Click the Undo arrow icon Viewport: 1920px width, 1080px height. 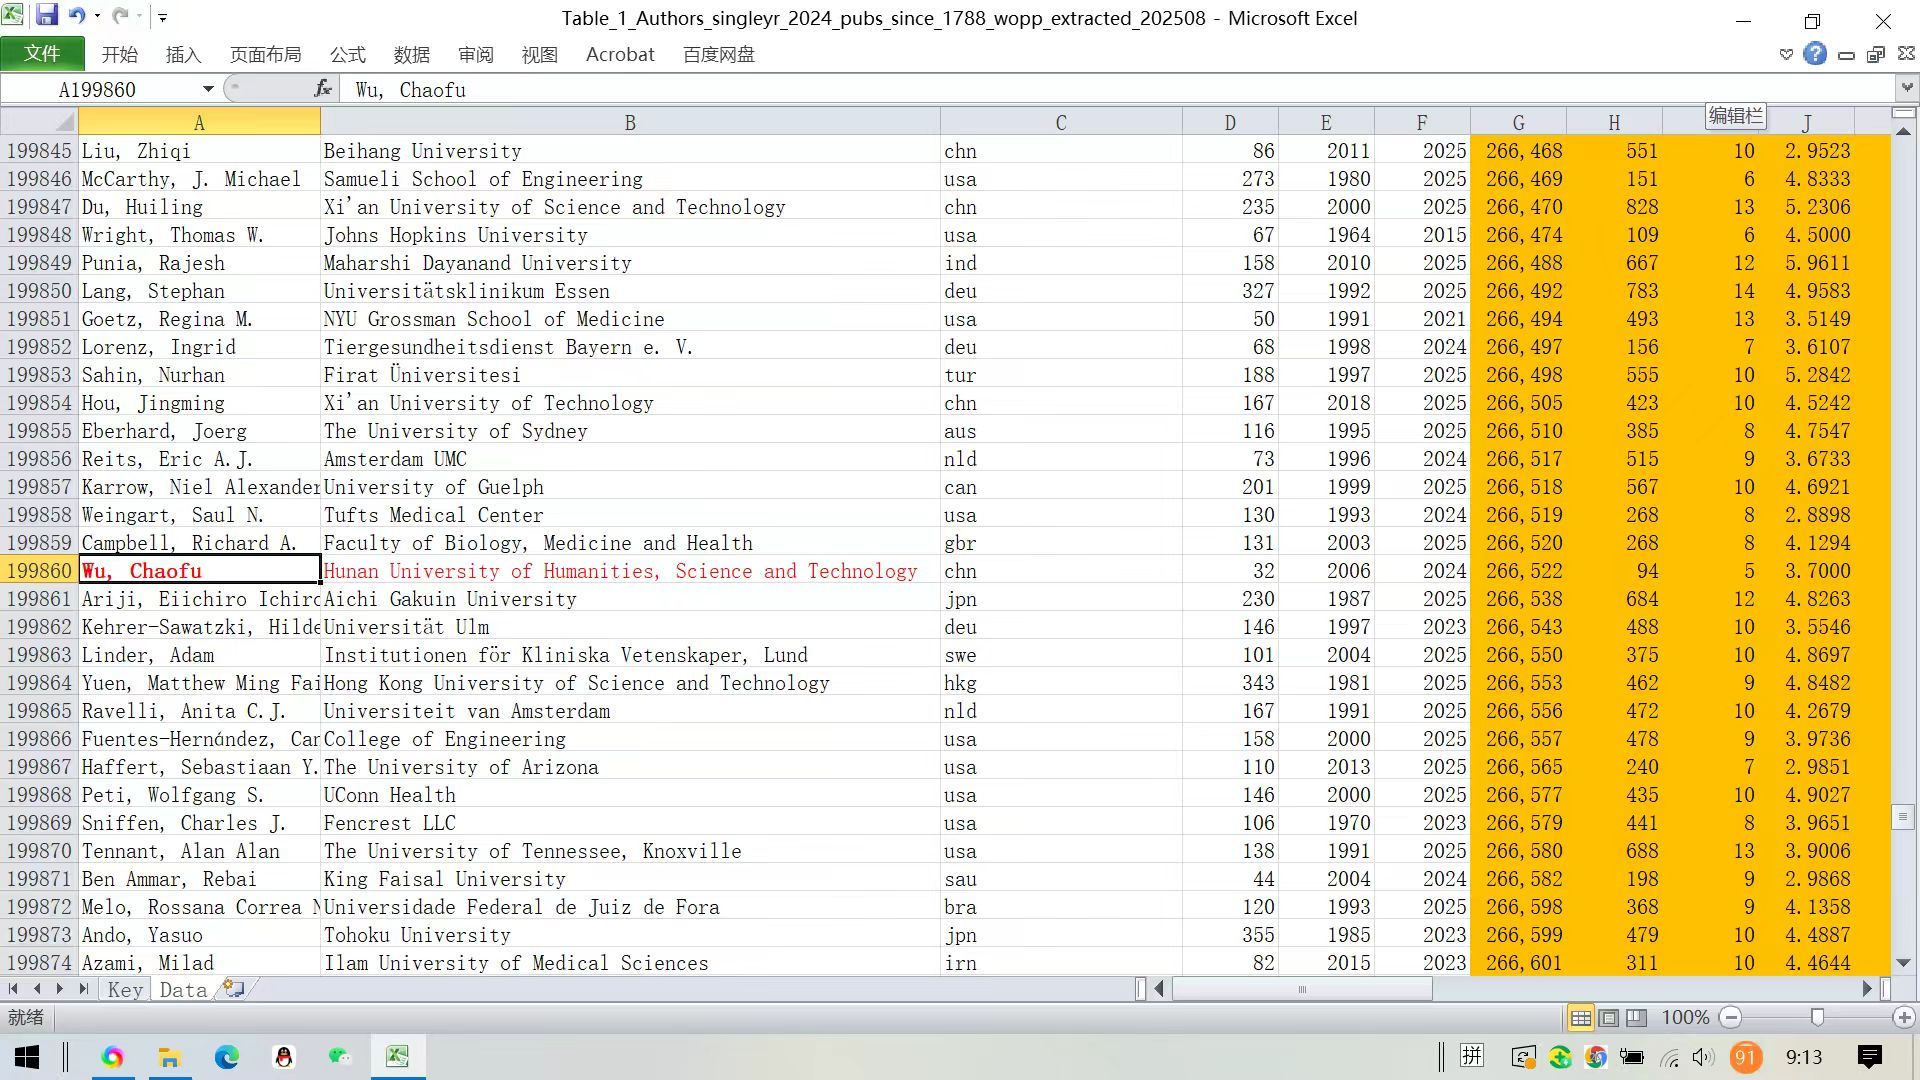pos(77,16)
